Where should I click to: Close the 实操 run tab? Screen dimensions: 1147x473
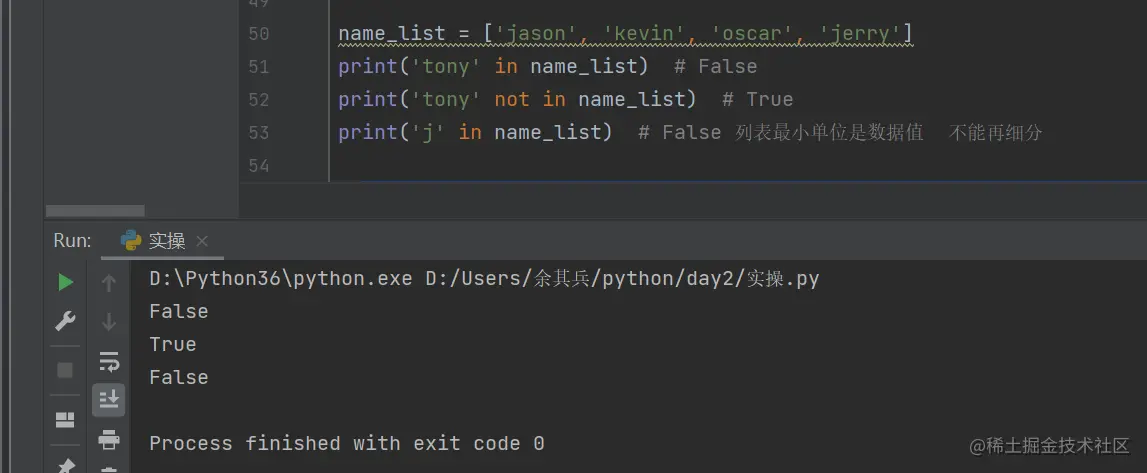tap(202, 241)
